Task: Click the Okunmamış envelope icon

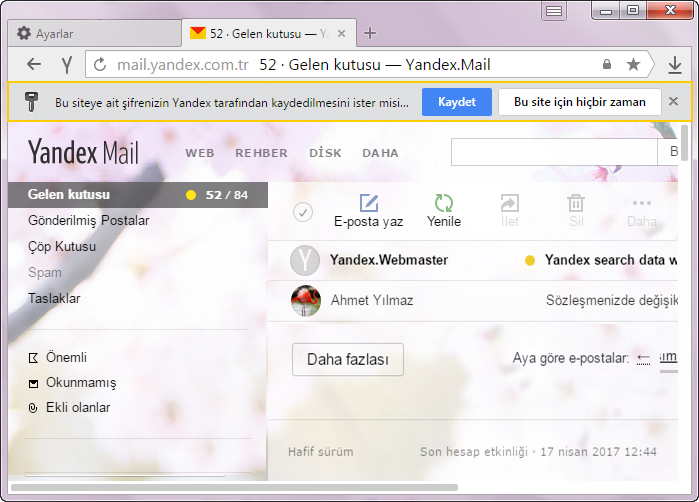Action: pos(33,383)
